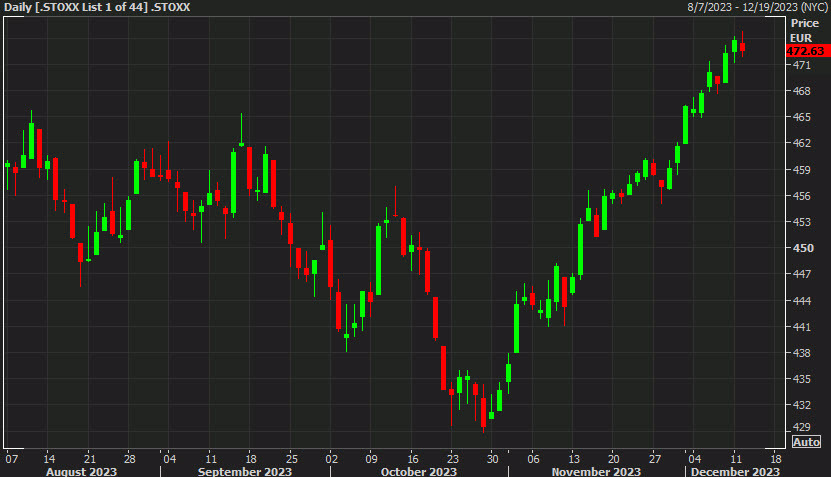This screenshot has width=831, height=477.
Task: Click the '23' date tick in October
Action: point(452,459)
